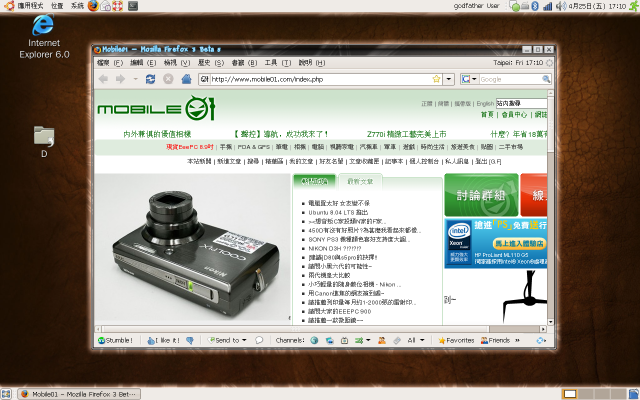The width and height of the screenshot is (640, 400).
Task: Open the 'SONY PS3' article link
Action: click(x=359, y=239)
